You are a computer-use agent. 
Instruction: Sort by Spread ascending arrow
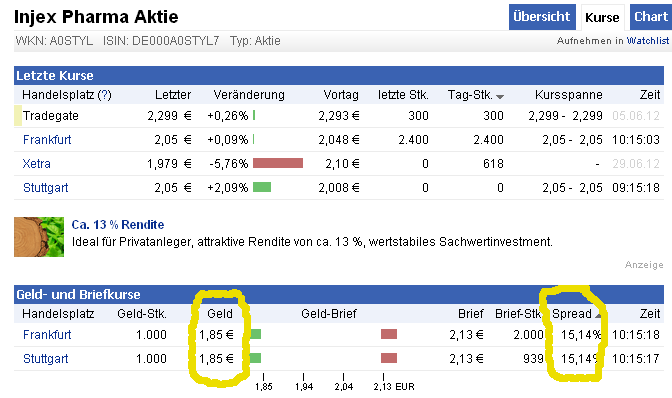[x=598, y=316]
